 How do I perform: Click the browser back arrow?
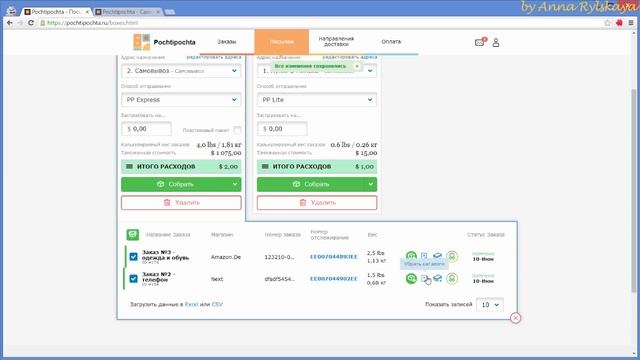10,23
